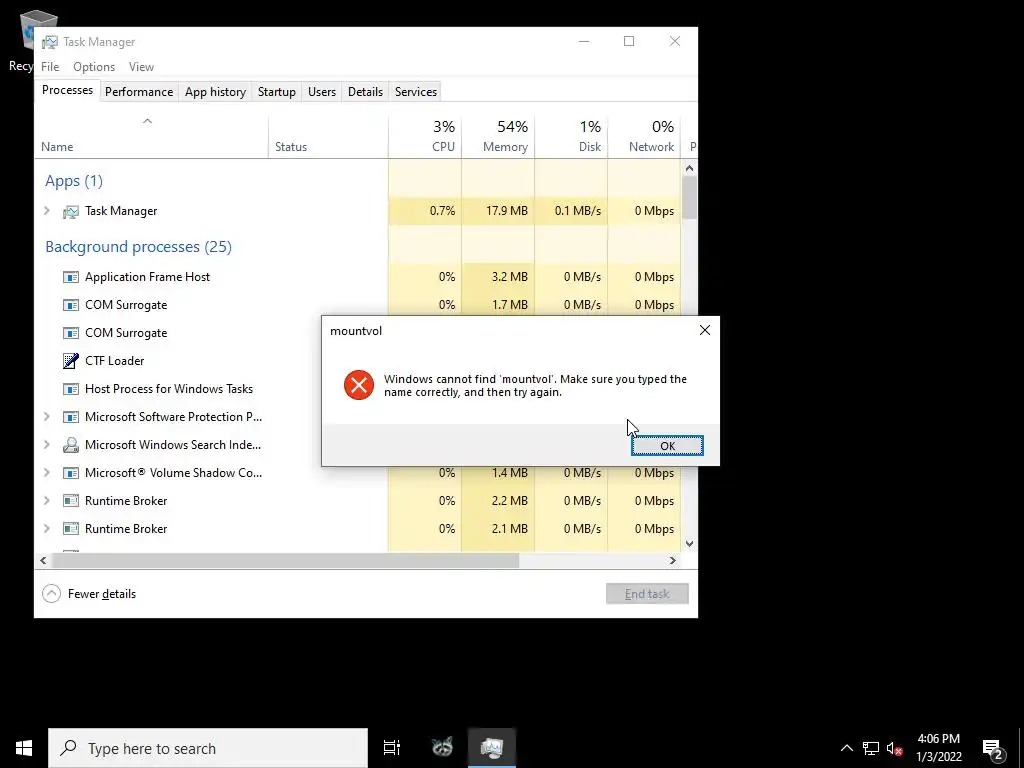Viewport: 1024px width, 768px height.
Task: Sort processes by Memory column
Action: pos(498,136)
